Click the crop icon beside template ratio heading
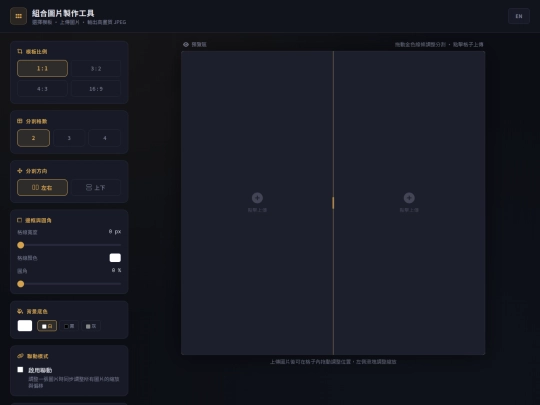 point(20,51)
